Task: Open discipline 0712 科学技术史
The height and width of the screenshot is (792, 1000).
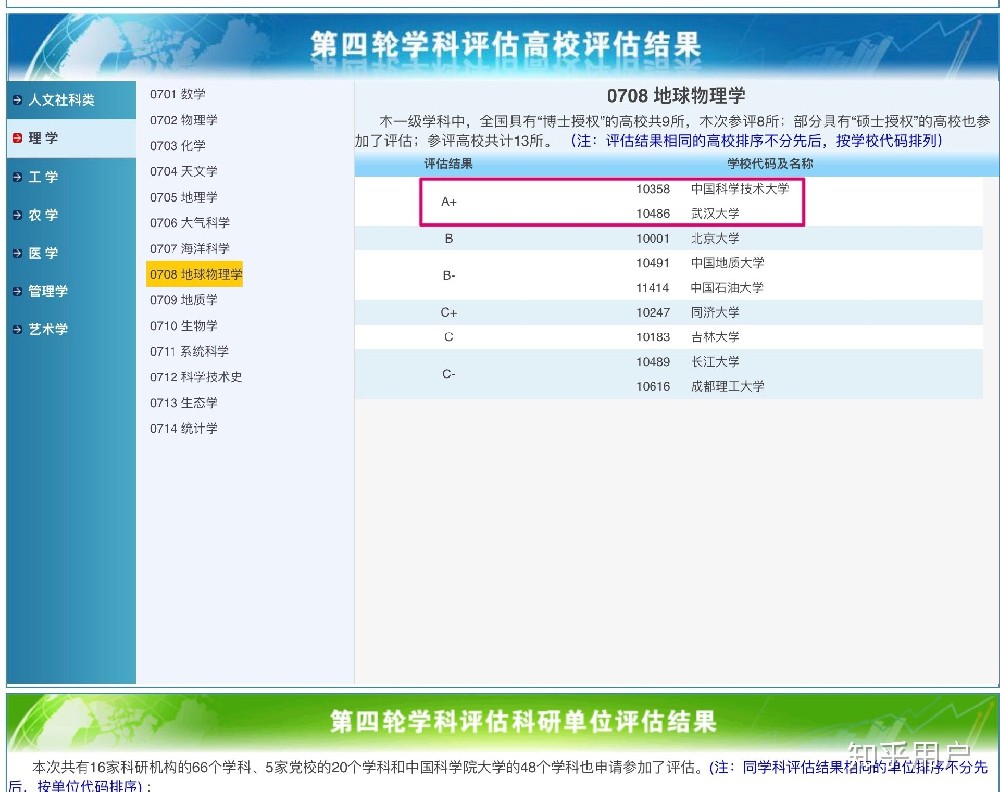Action: point(196,377)
